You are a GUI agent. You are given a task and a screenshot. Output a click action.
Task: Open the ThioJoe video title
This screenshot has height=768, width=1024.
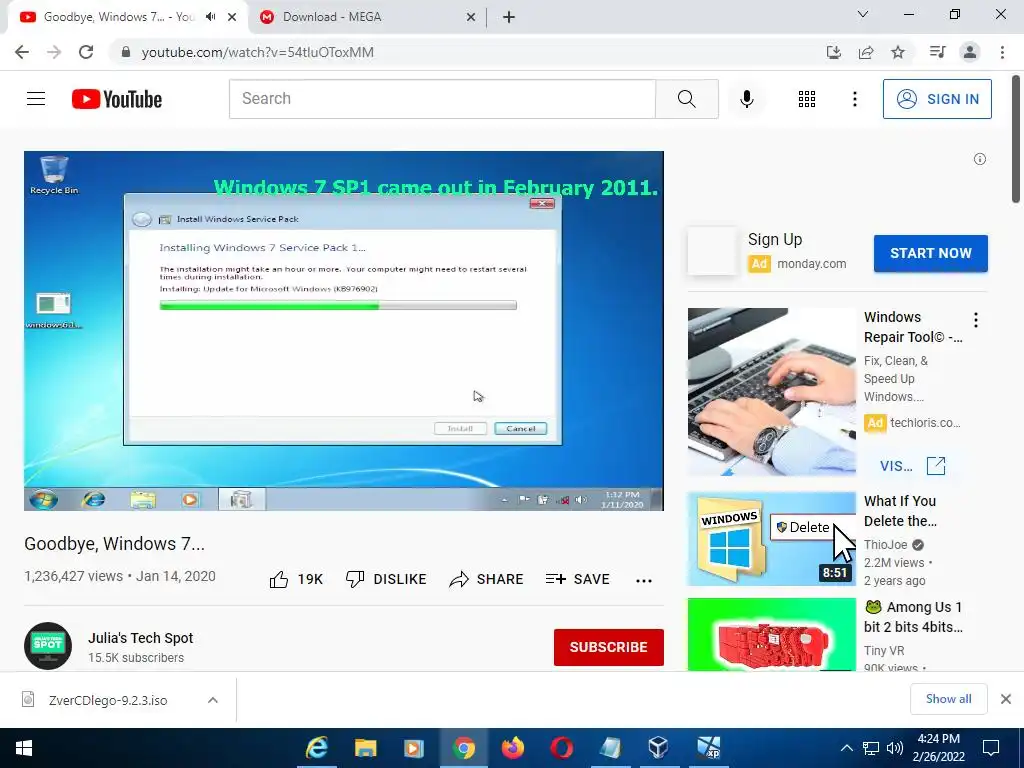point(900,511)
